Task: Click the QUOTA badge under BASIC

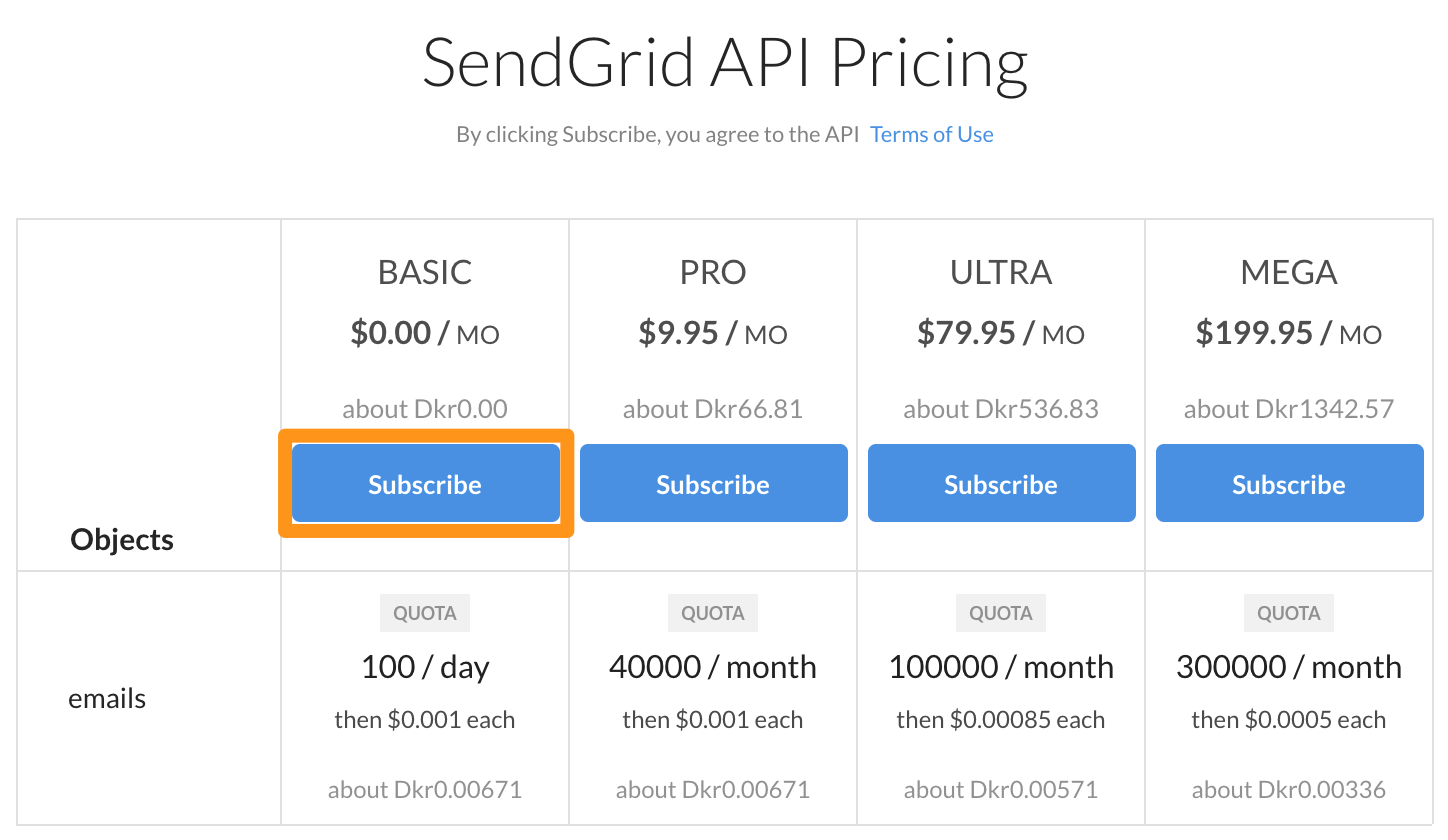Action: (x=425, y=613)
